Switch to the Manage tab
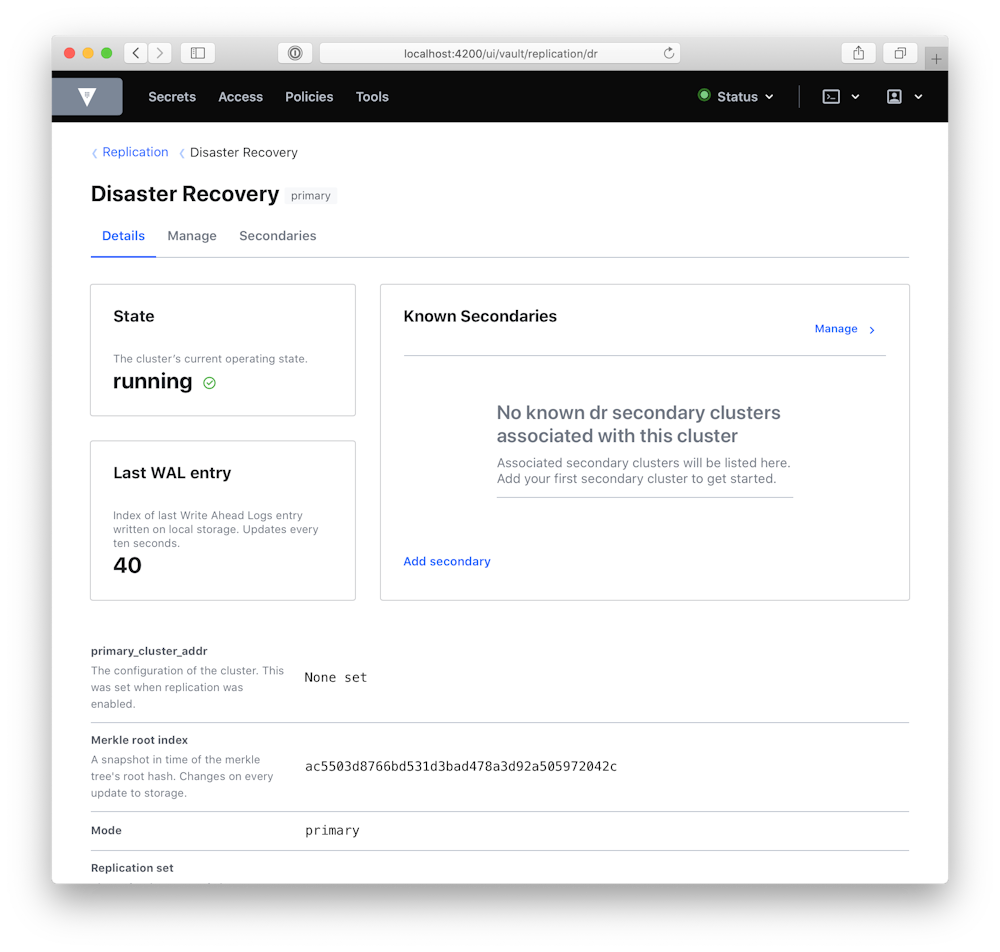 click(192, 235)
